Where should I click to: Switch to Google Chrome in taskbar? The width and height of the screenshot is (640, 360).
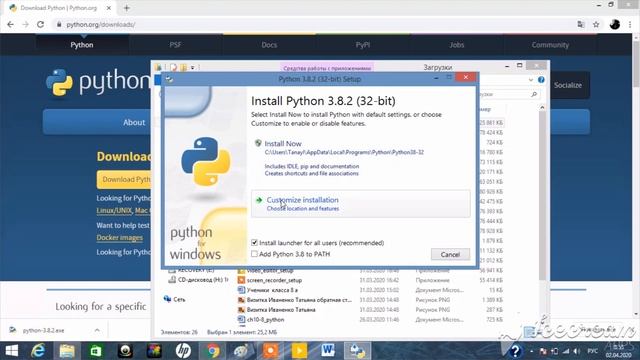(x=212, y=351)
